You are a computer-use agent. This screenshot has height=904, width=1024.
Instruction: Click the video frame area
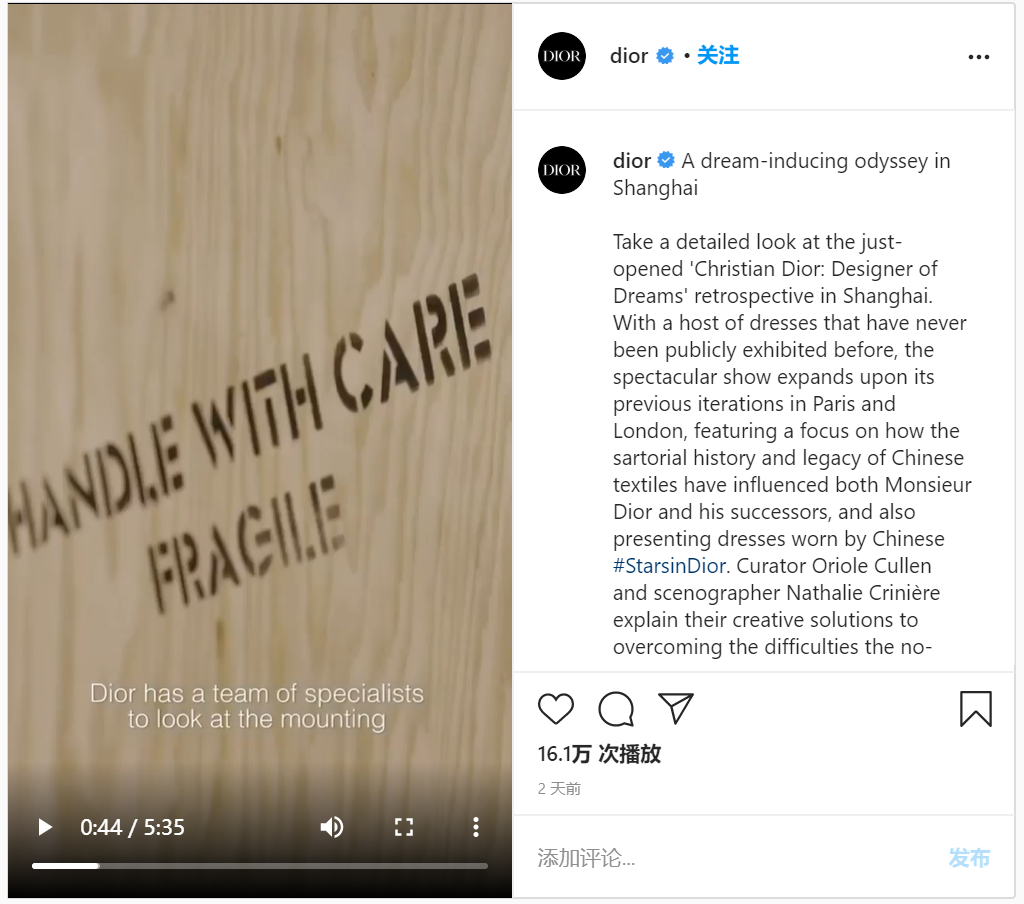click(260, 392)
